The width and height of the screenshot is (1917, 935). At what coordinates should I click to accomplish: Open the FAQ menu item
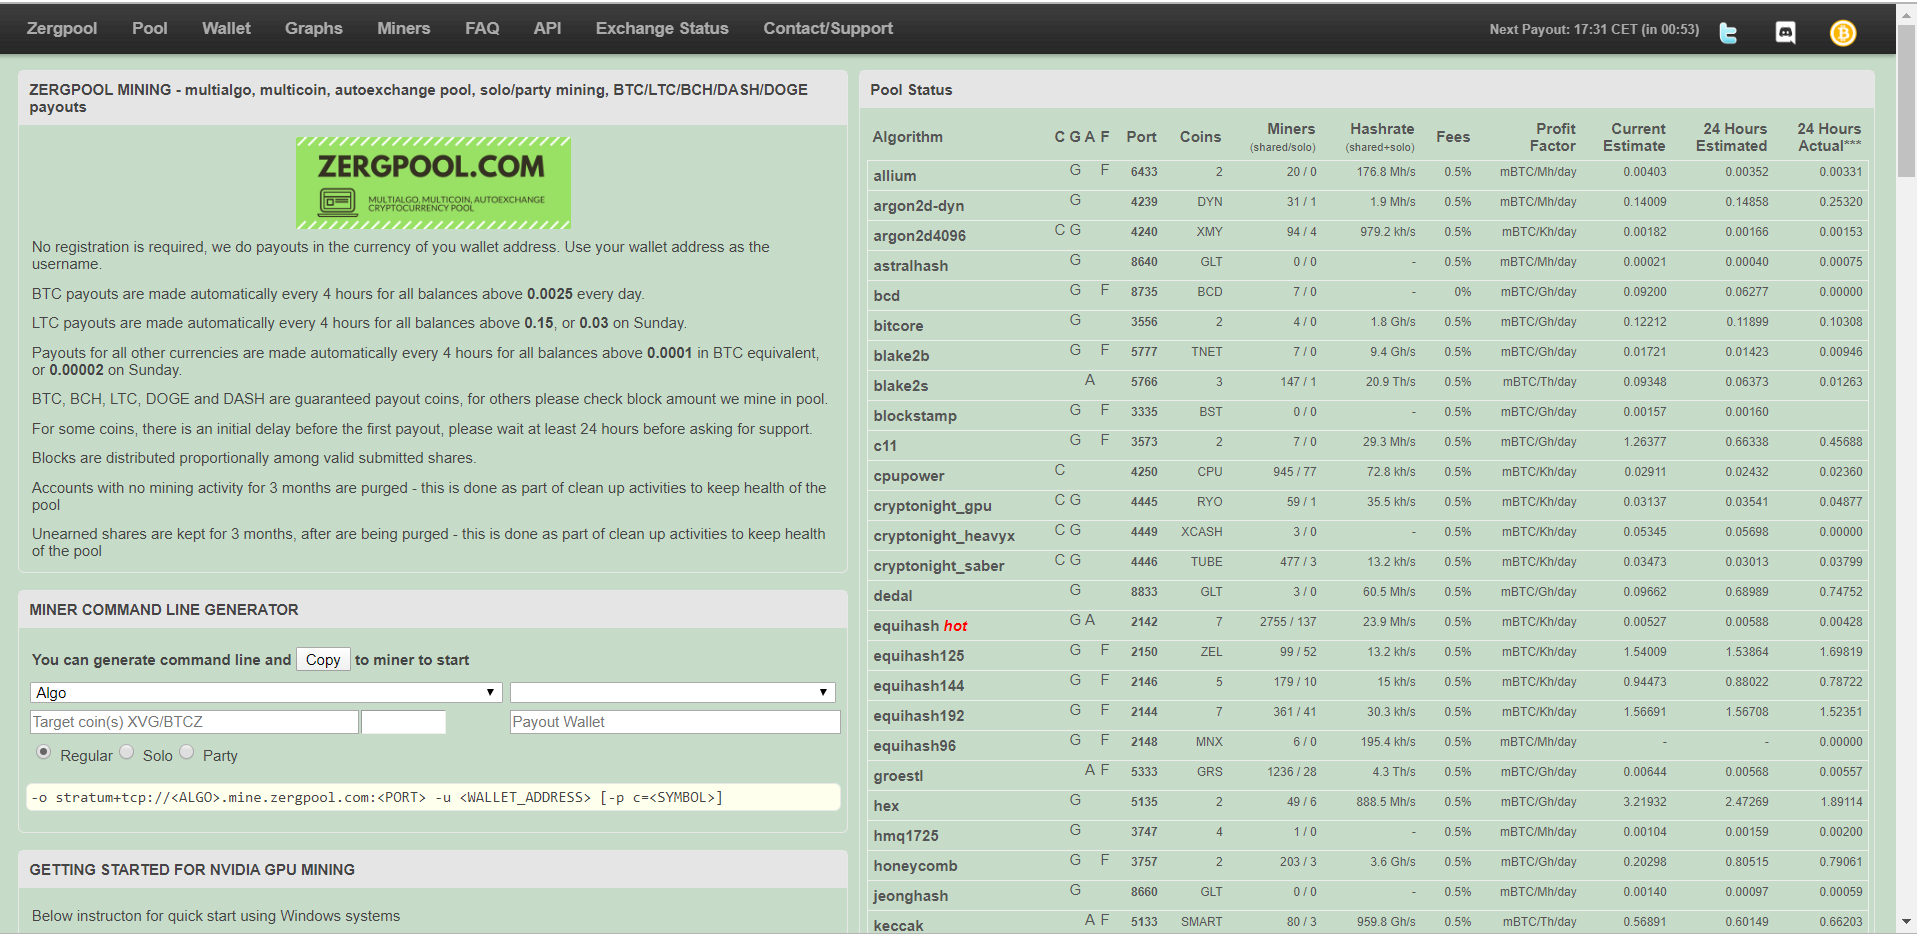coord(482,28)
